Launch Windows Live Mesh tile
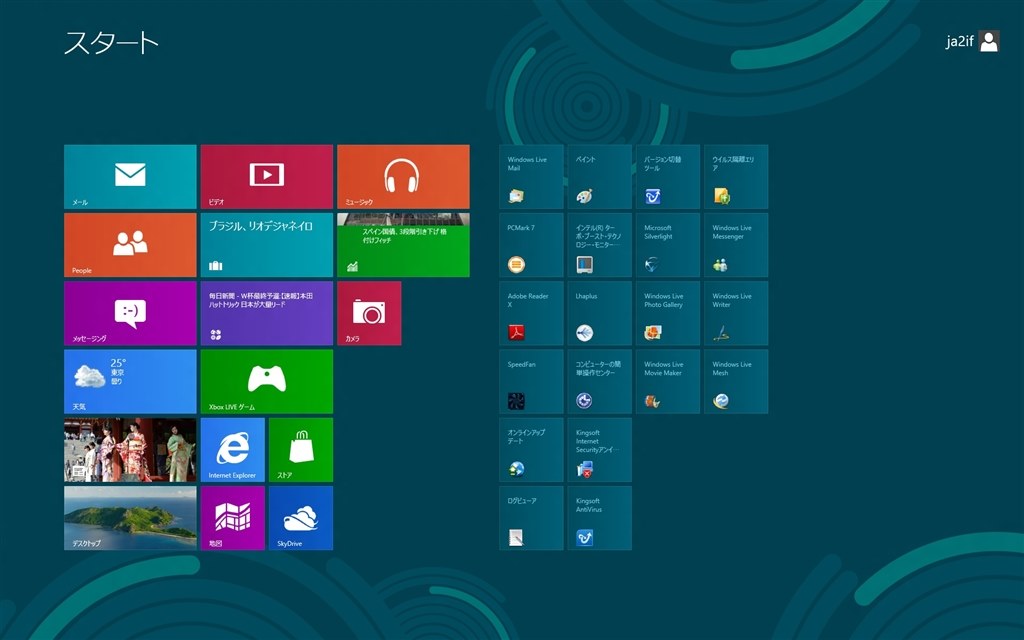Image resolution: width=1024 pixels, height=640 pixels. tap(736, 381)
